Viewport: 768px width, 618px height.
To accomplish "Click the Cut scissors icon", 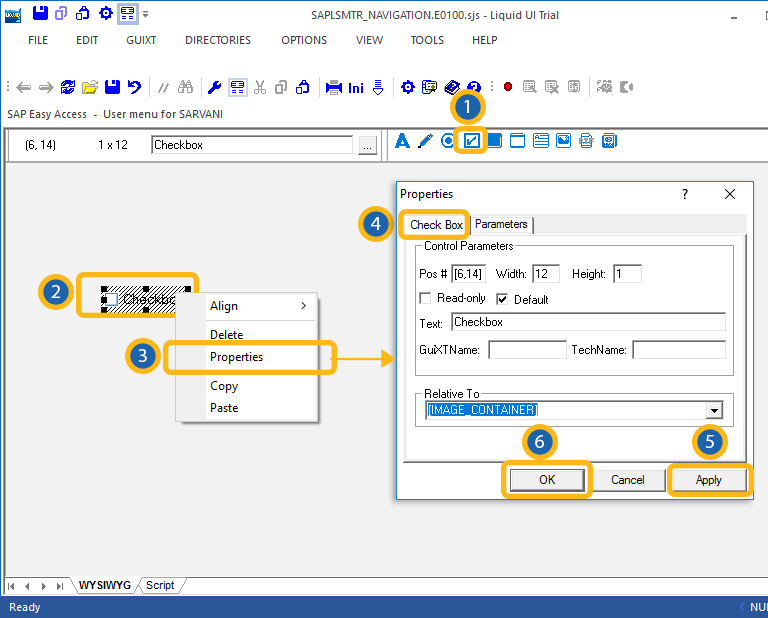I will click(x=260, y=87).
